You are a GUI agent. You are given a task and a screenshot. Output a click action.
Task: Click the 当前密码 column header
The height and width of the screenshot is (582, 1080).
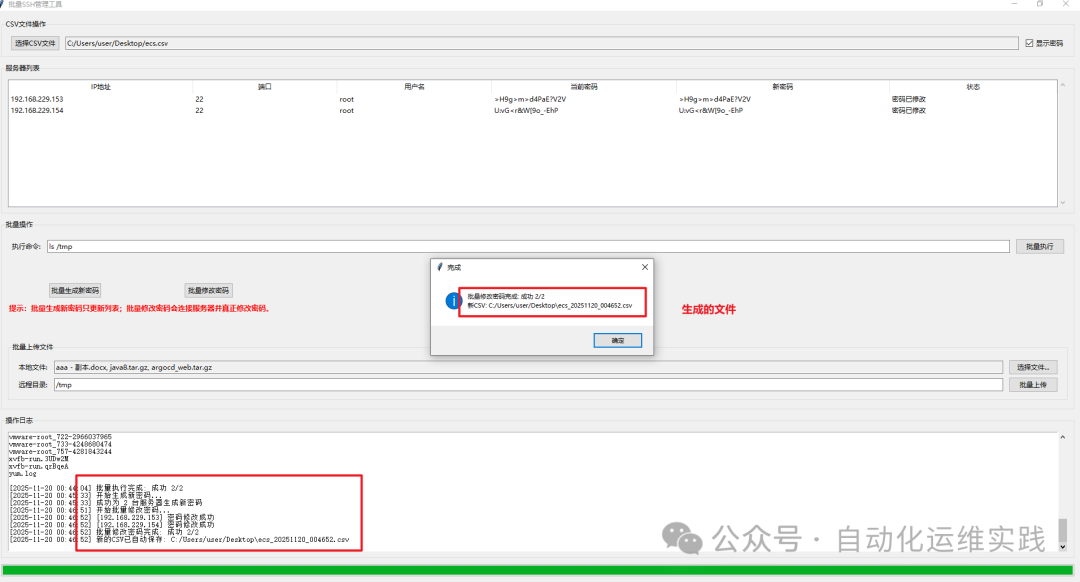[x=584, y=87]
